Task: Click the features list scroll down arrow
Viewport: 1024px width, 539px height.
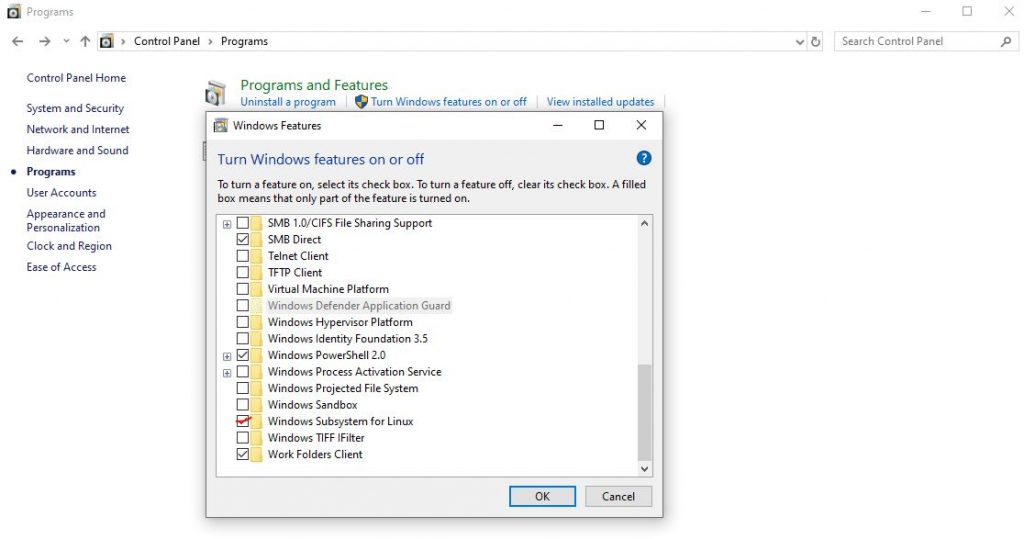Action: coord(644,468)
